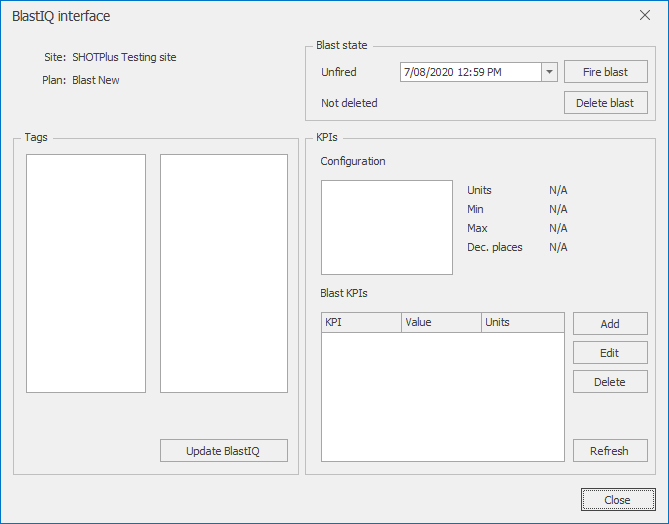The height and width of the screenshot is (524, 669).
Task: Click the 'SHOTPlus Testing site' text
Action: click(124, 57)
